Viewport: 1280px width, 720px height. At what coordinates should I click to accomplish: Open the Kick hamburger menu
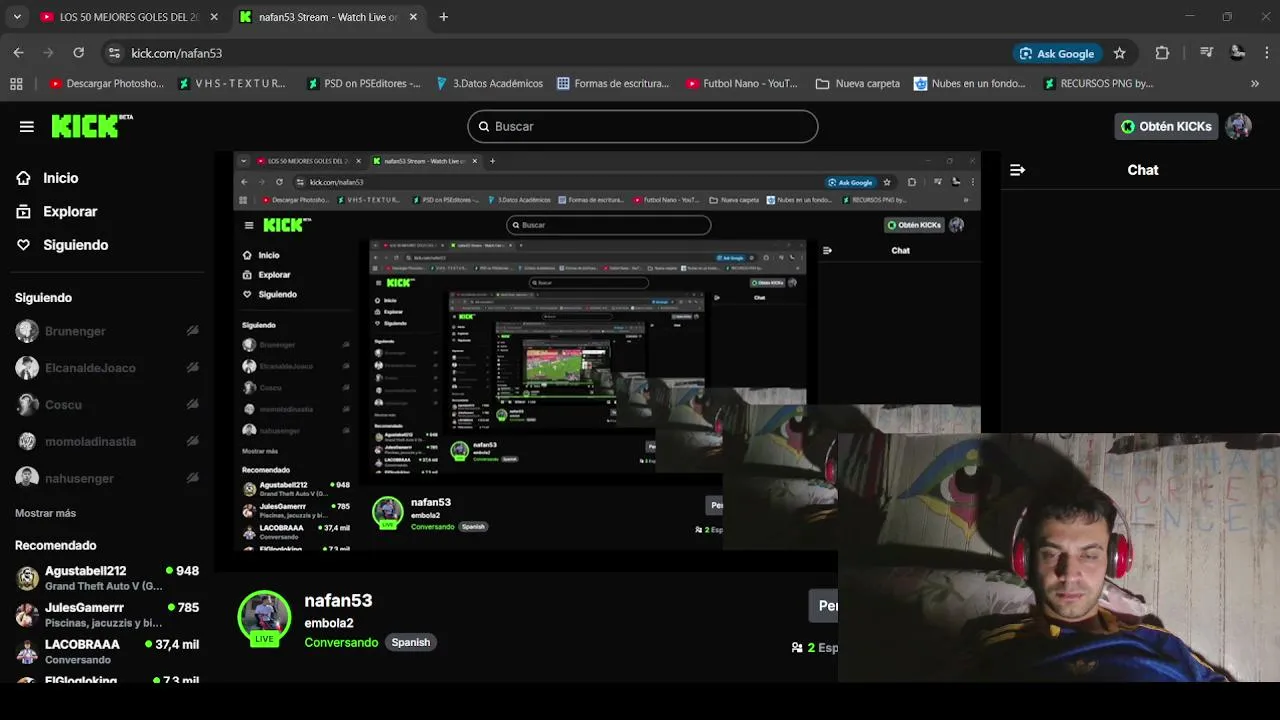(x=27, y=126)
